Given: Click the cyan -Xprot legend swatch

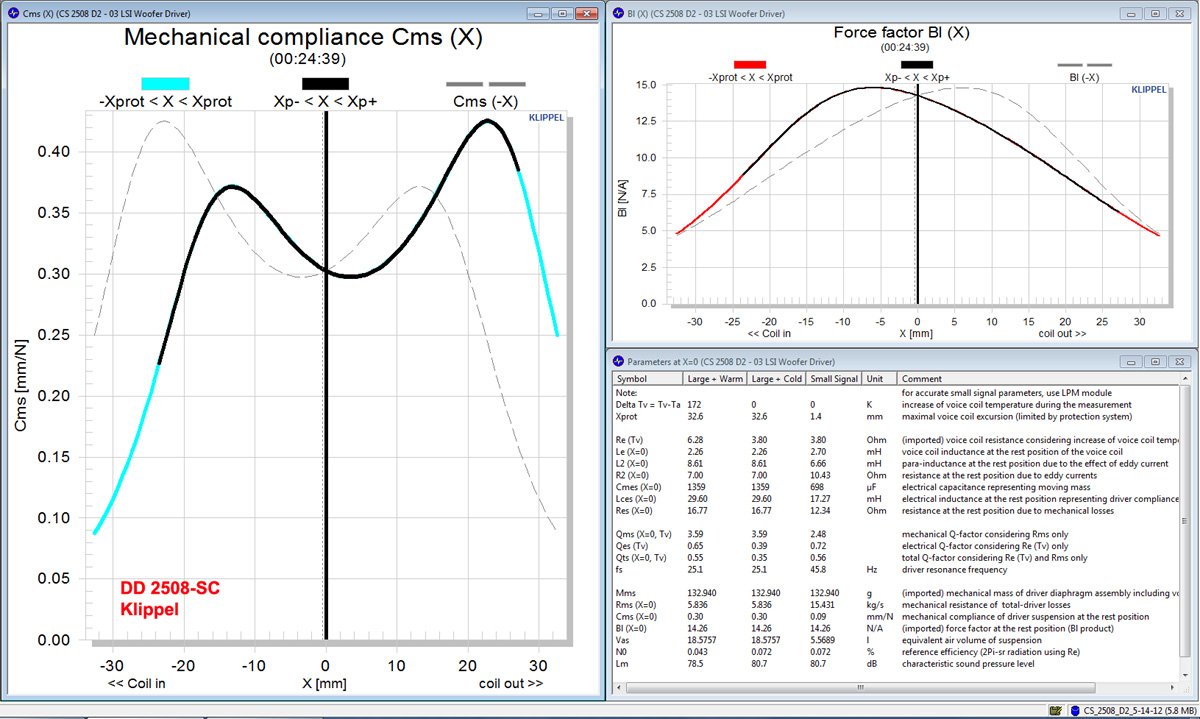Looking at the screenshot, I should click(165, 84).
